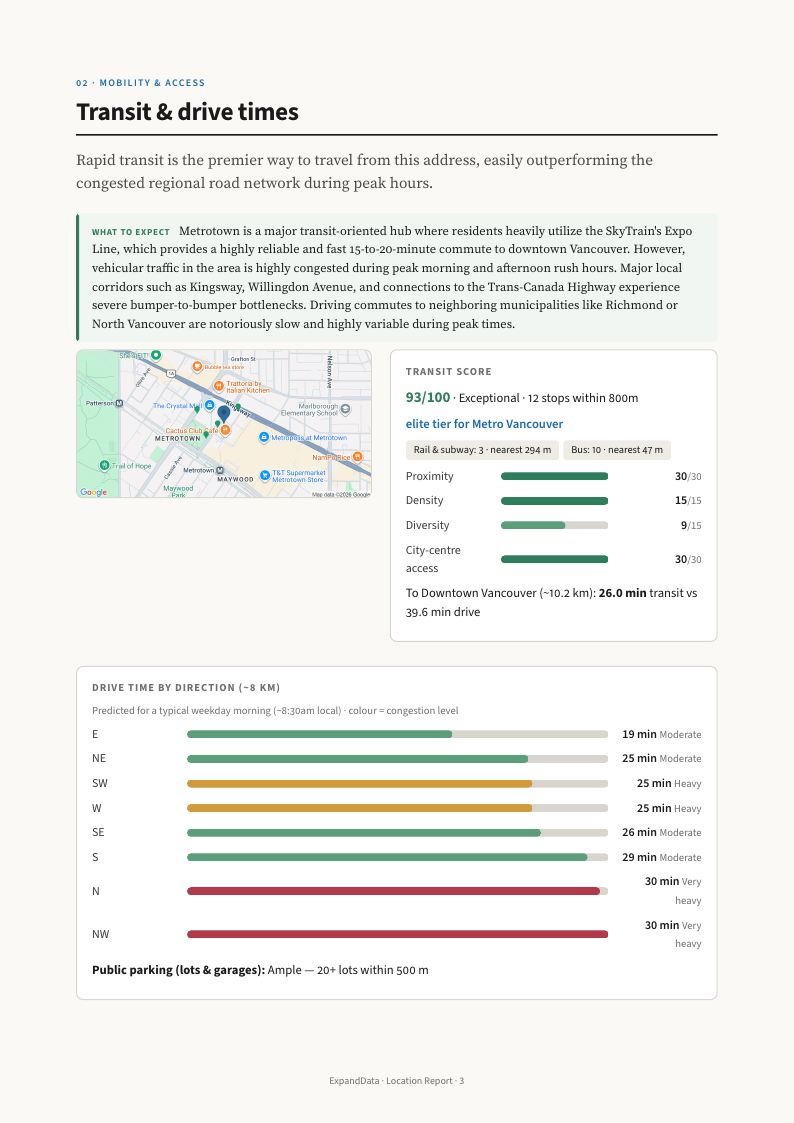Click the 19 min Moderate value
794x1123 pixels.
(662, 734)
